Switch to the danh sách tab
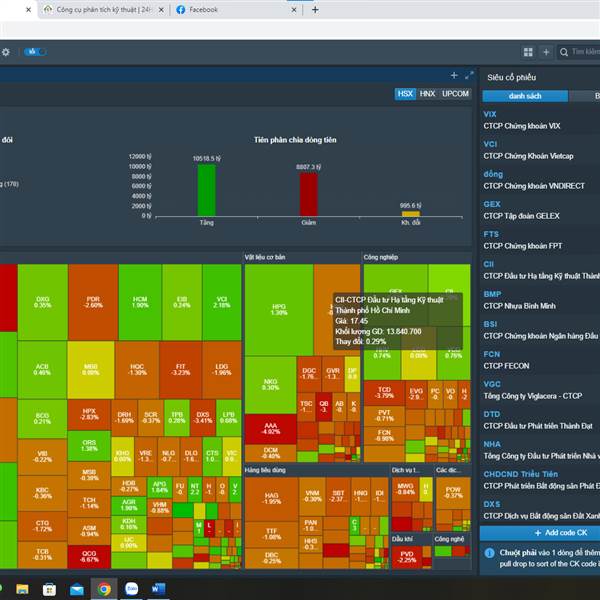This screenshot has width=600, height=600. pos(525,96)
